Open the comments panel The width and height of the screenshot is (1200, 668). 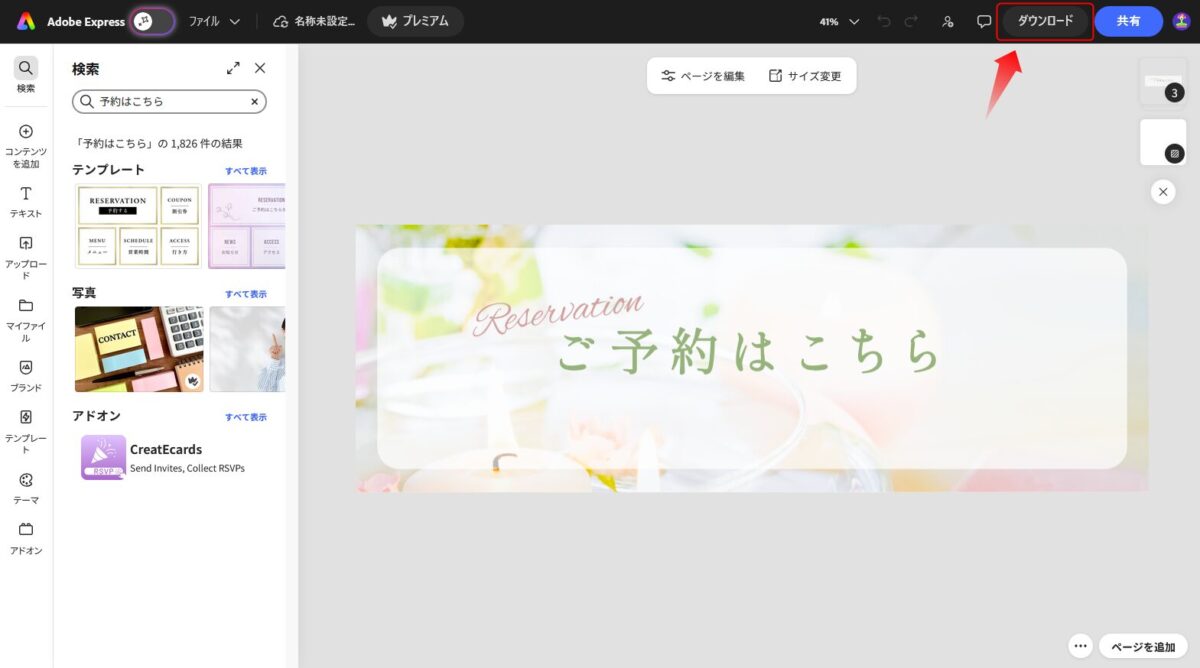(x=984, y=20)
